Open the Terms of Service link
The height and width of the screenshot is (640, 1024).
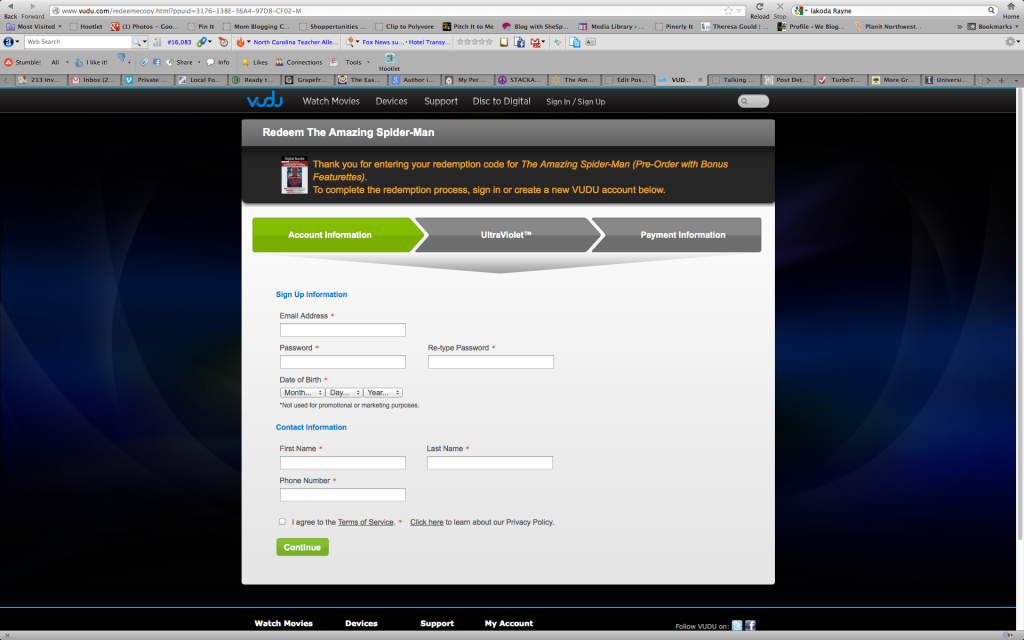(366, 522)
